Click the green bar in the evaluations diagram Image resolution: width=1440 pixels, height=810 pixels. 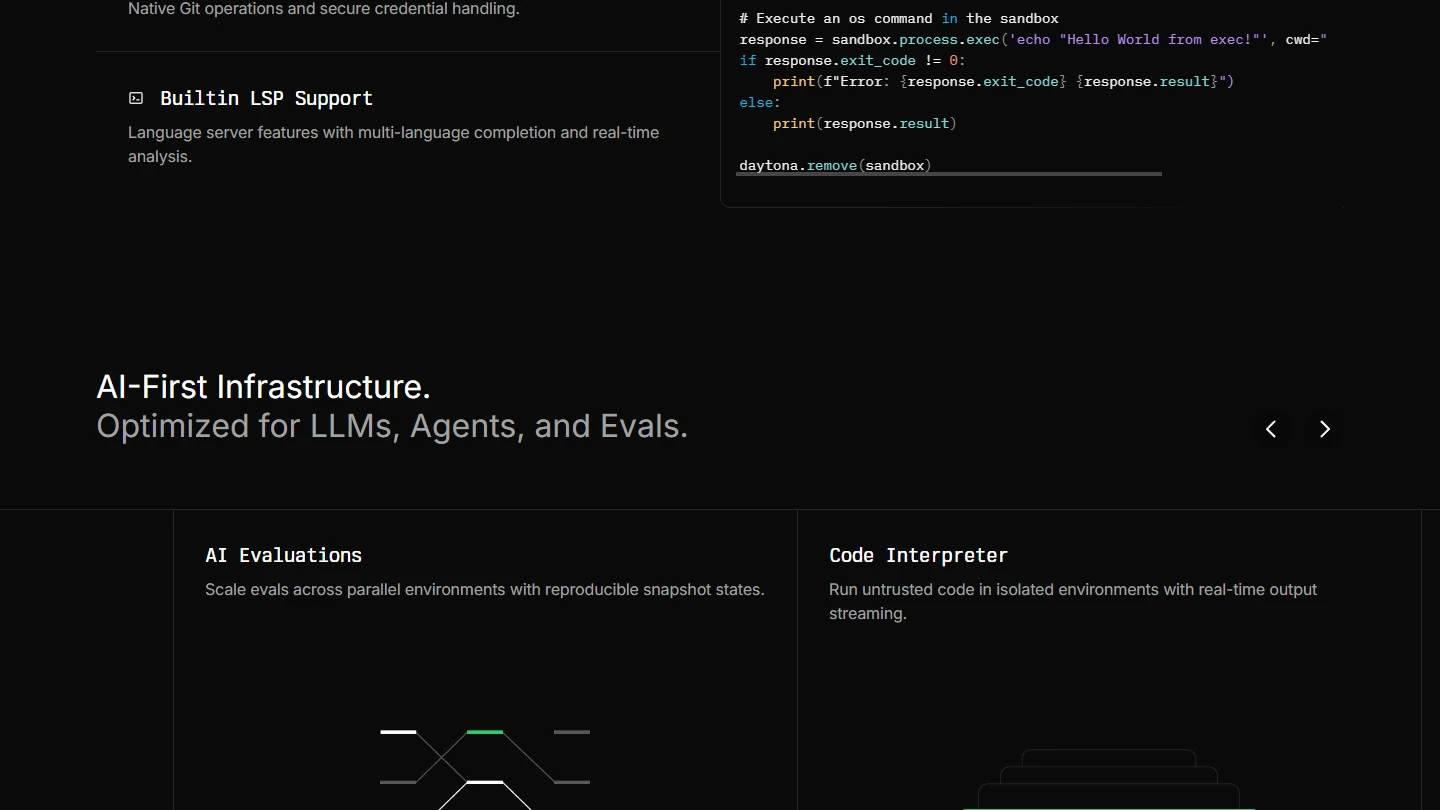pos(485,732)
